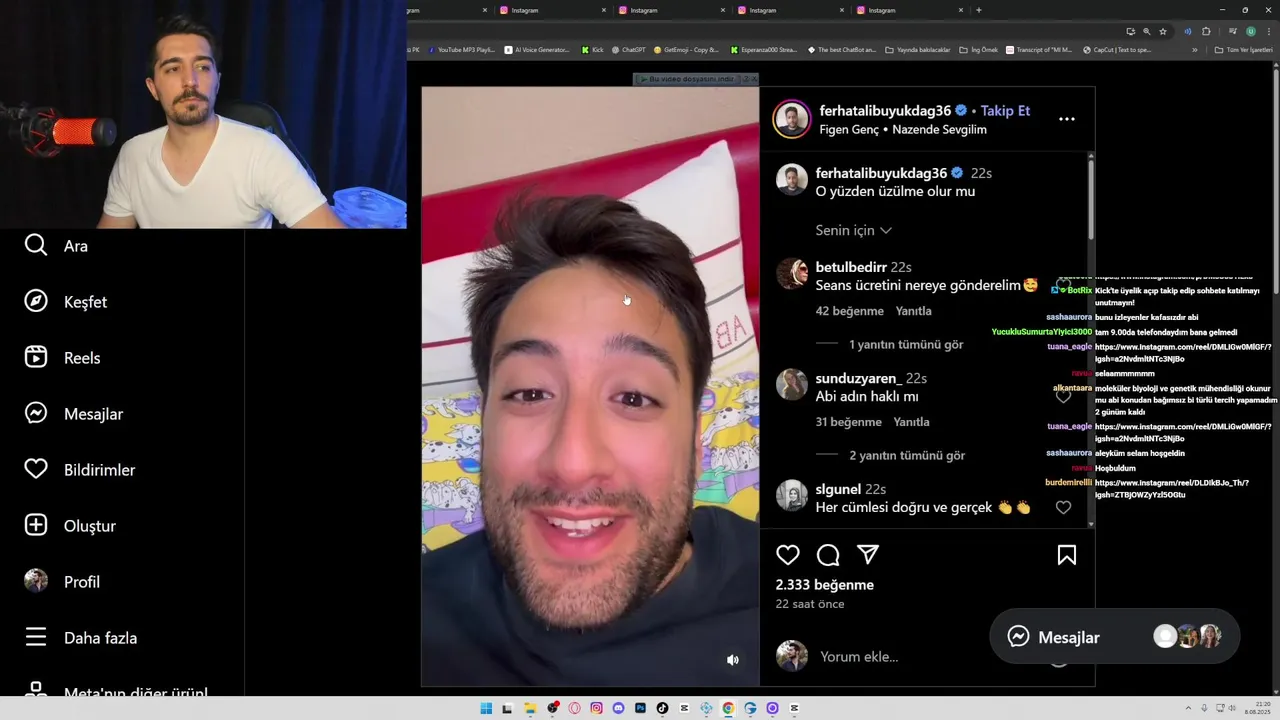The width and height of the screenshot is (1280, 720).
Task: Open TikTok from taskbar
Action: pos(662,708)
